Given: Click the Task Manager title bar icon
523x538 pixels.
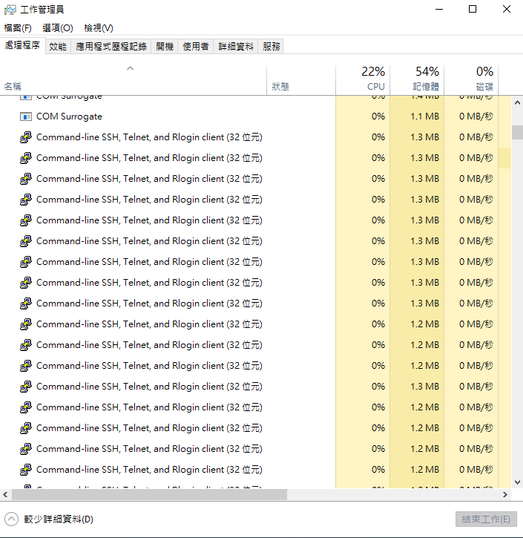Looking at the screenshot, I should click(10, 10).
